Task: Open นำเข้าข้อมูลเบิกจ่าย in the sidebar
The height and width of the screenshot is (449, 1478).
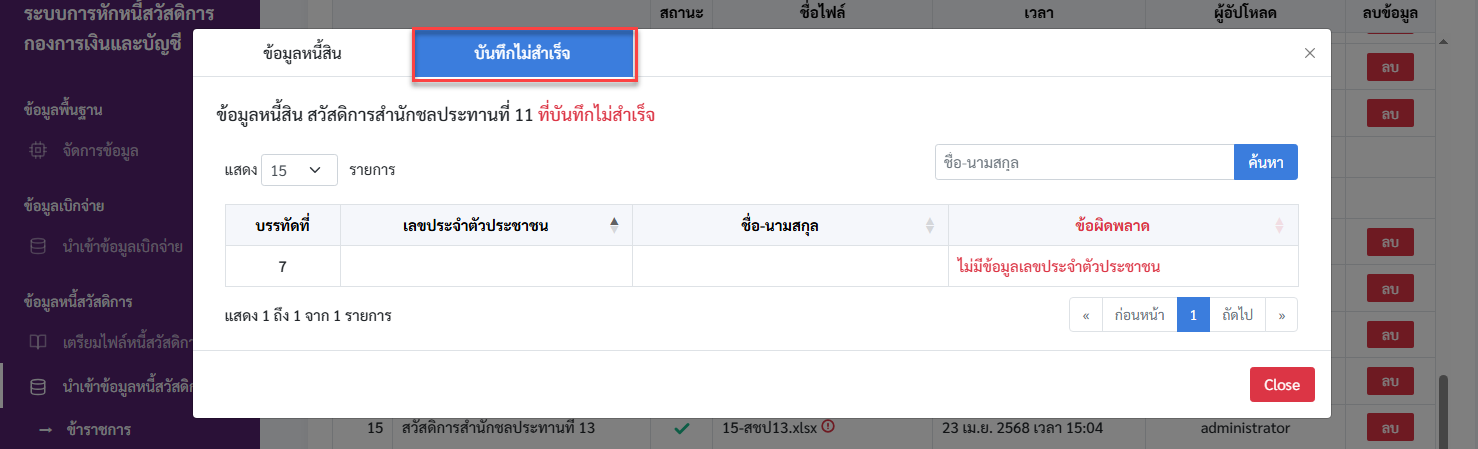Action: [122, 246]
